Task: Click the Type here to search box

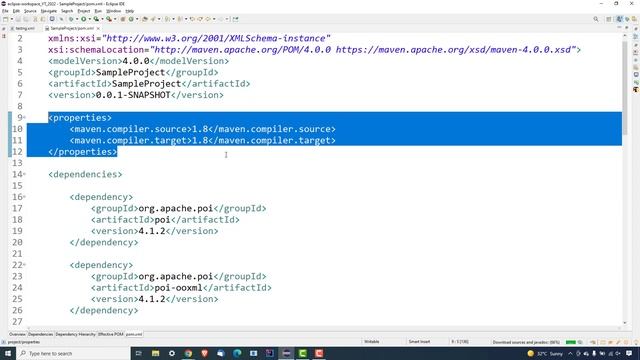Action: tap(73, 353)
